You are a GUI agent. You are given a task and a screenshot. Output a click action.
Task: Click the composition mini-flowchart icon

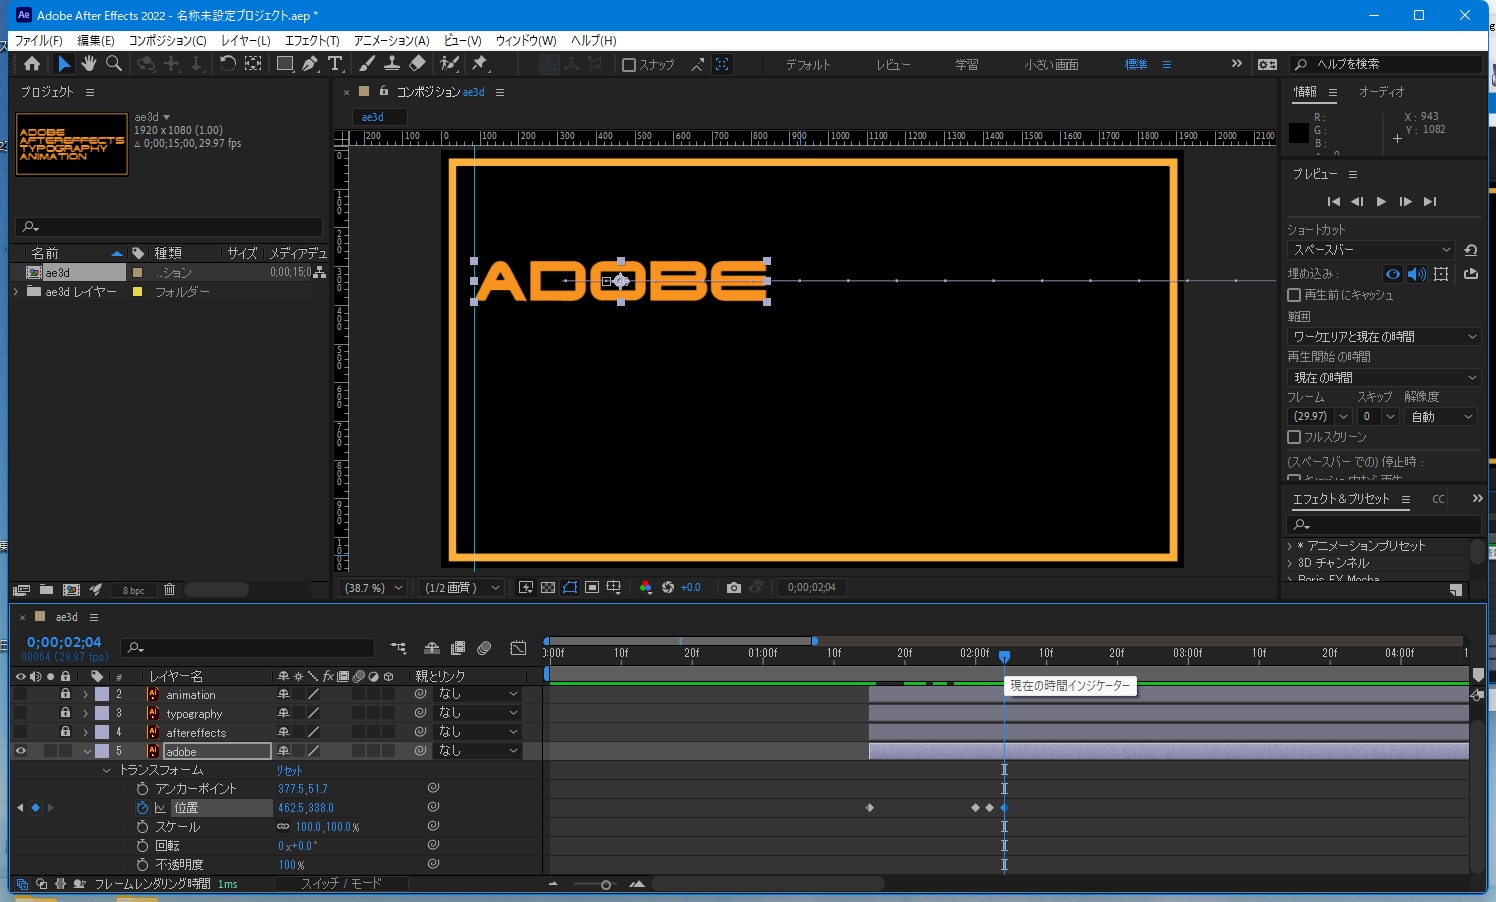[x=399, y=648]
